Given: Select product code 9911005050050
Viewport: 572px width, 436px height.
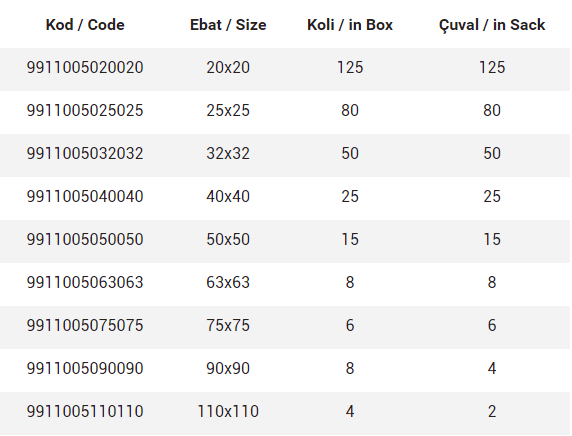Looking at the screenshot, I should (x=85, y=240).
